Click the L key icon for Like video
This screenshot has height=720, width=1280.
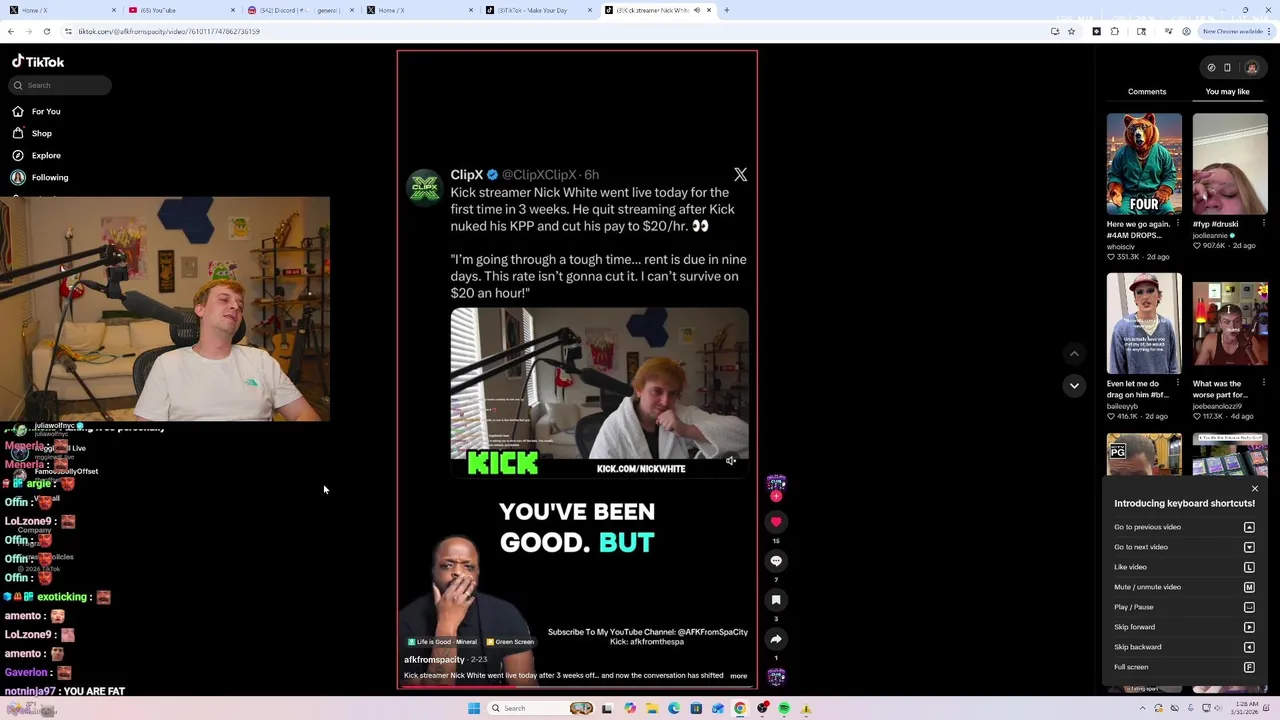[x=1249, y=567]
